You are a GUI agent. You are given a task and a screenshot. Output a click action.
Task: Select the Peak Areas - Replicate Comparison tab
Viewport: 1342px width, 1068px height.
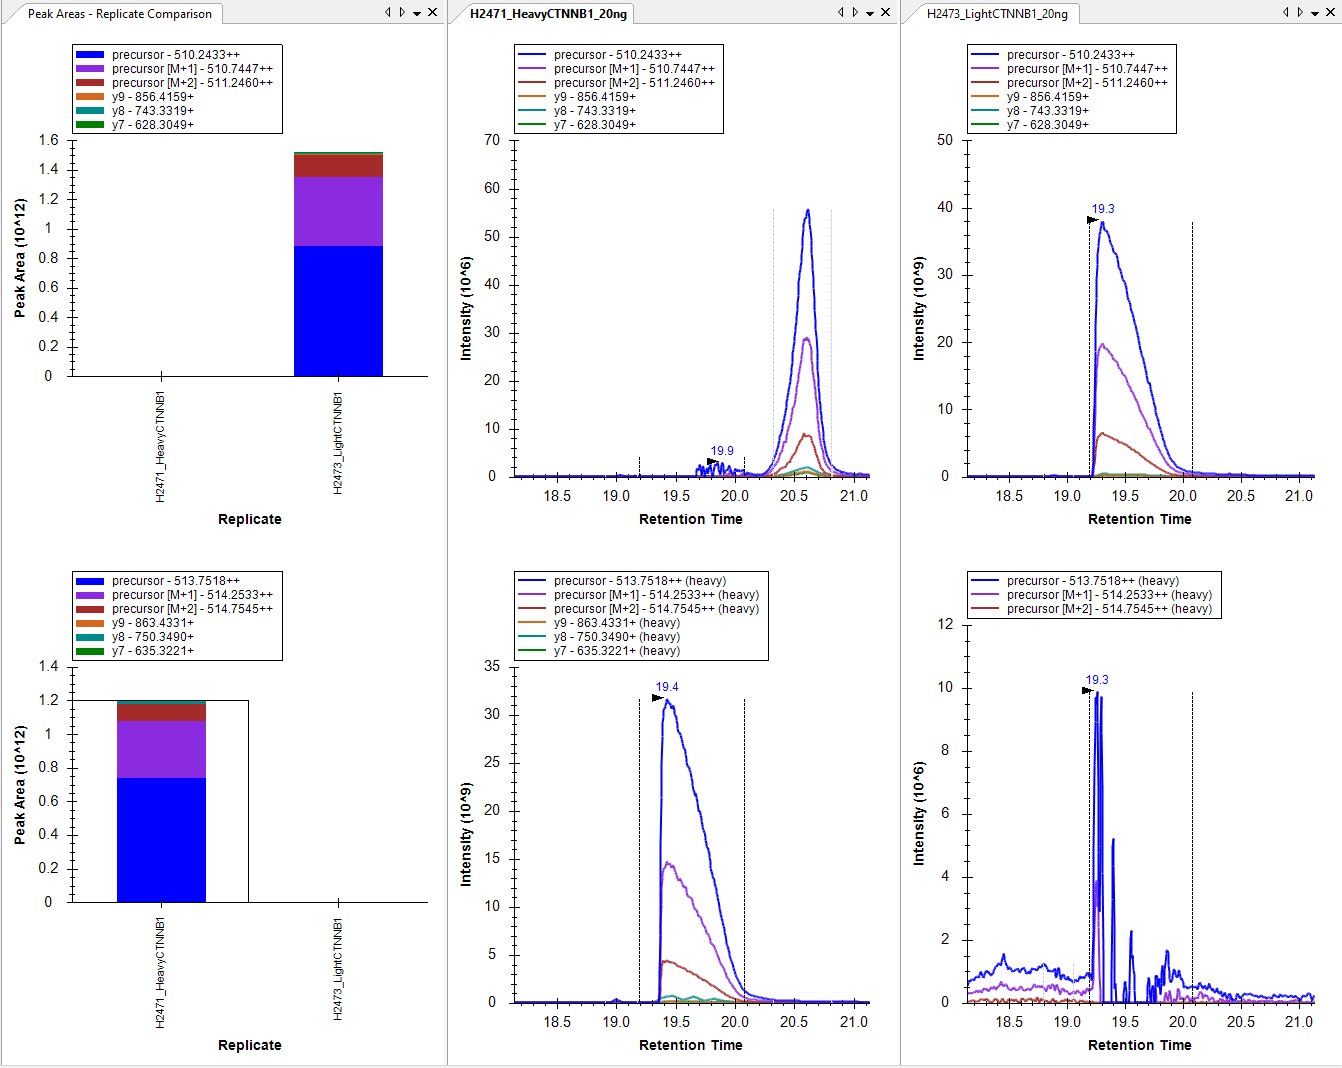[x=119, y=14]
